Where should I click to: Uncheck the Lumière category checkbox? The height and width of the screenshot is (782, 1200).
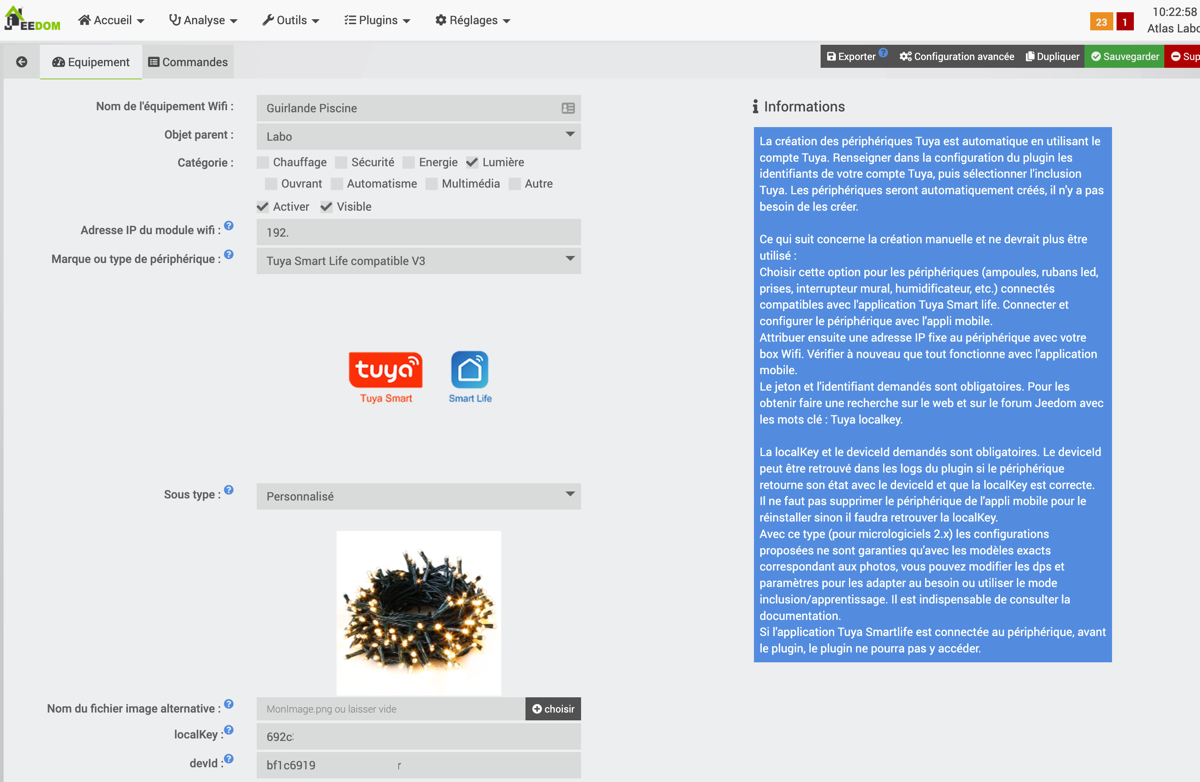tap(472, 162)
